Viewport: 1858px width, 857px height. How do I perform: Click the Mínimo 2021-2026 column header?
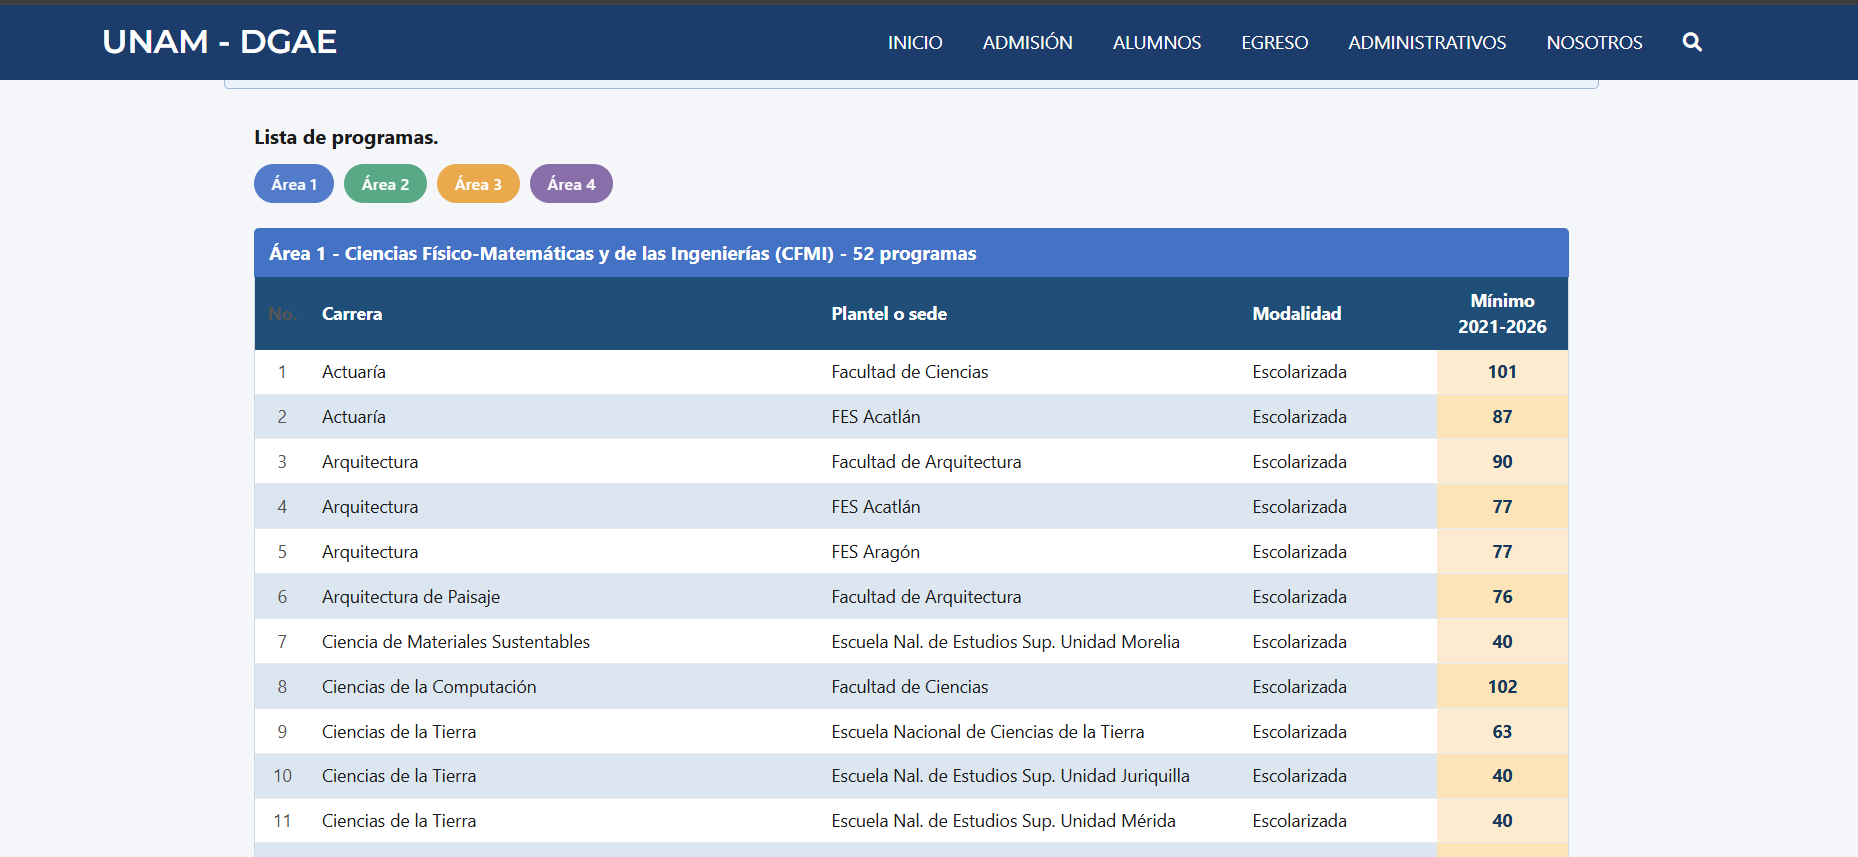[x=1502, y=314]
